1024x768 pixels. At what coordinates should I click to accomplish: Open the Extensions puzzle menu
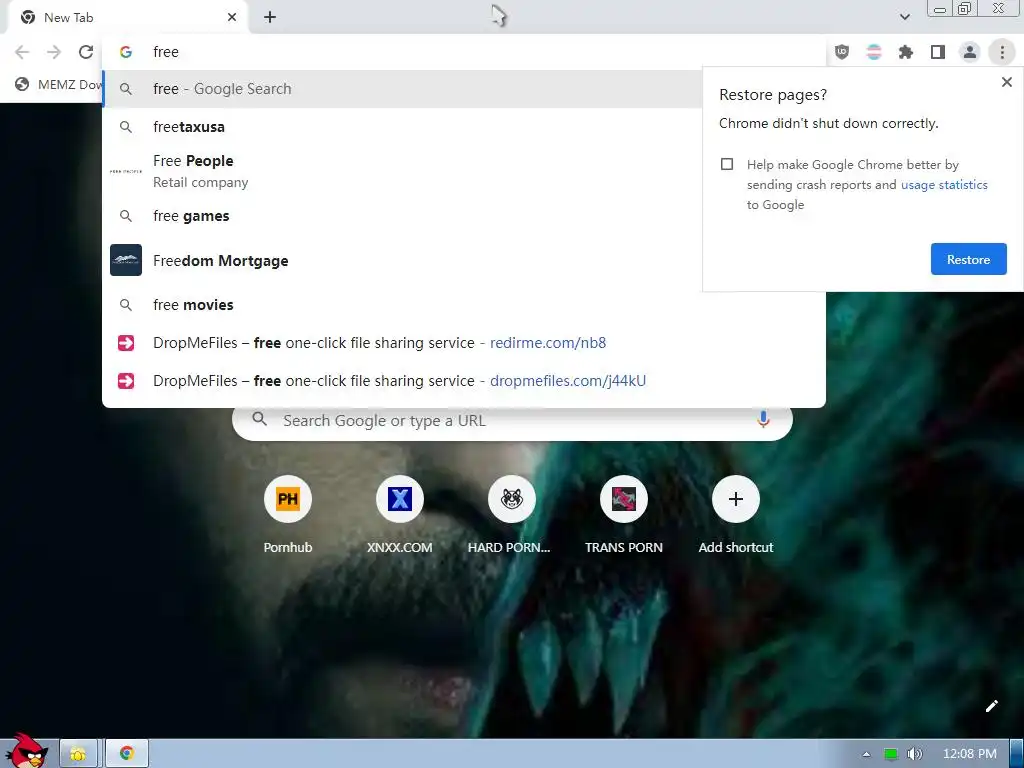tap(906, 52)
